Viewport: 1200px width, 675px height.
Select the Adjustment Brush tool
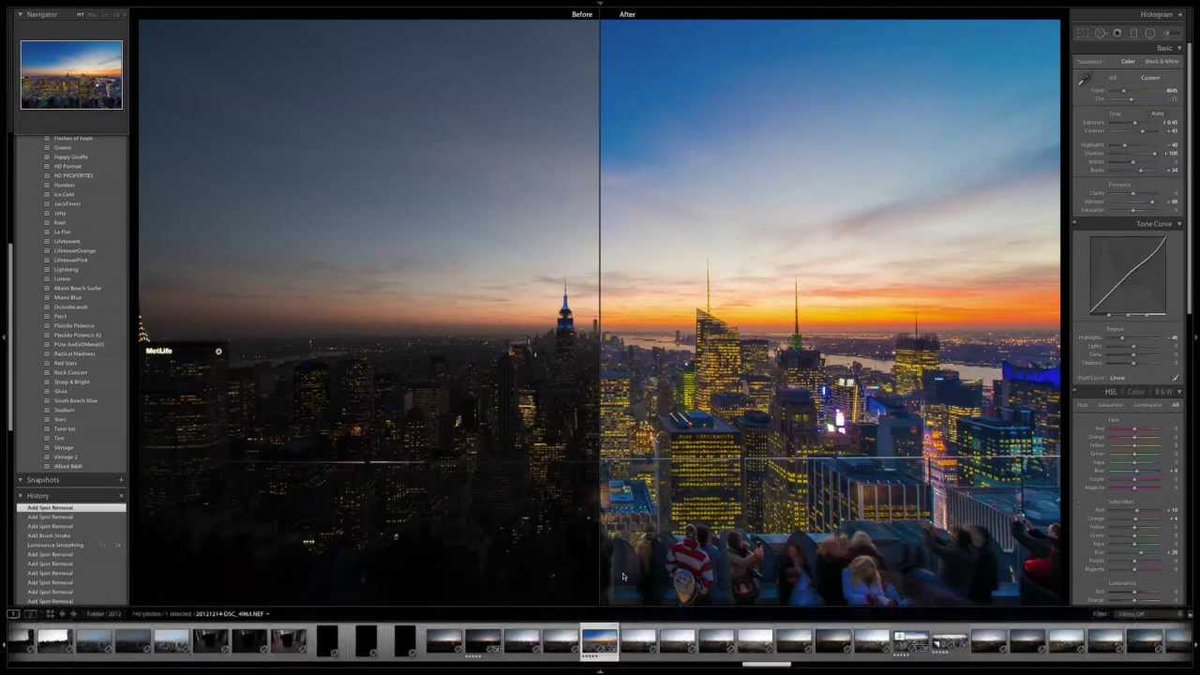click(x=1171, y=33)
